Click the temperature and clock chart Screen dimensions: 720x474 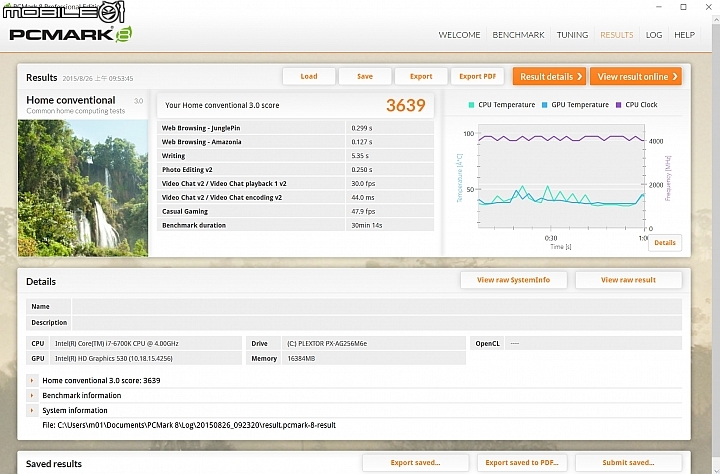tap(561, 176)
